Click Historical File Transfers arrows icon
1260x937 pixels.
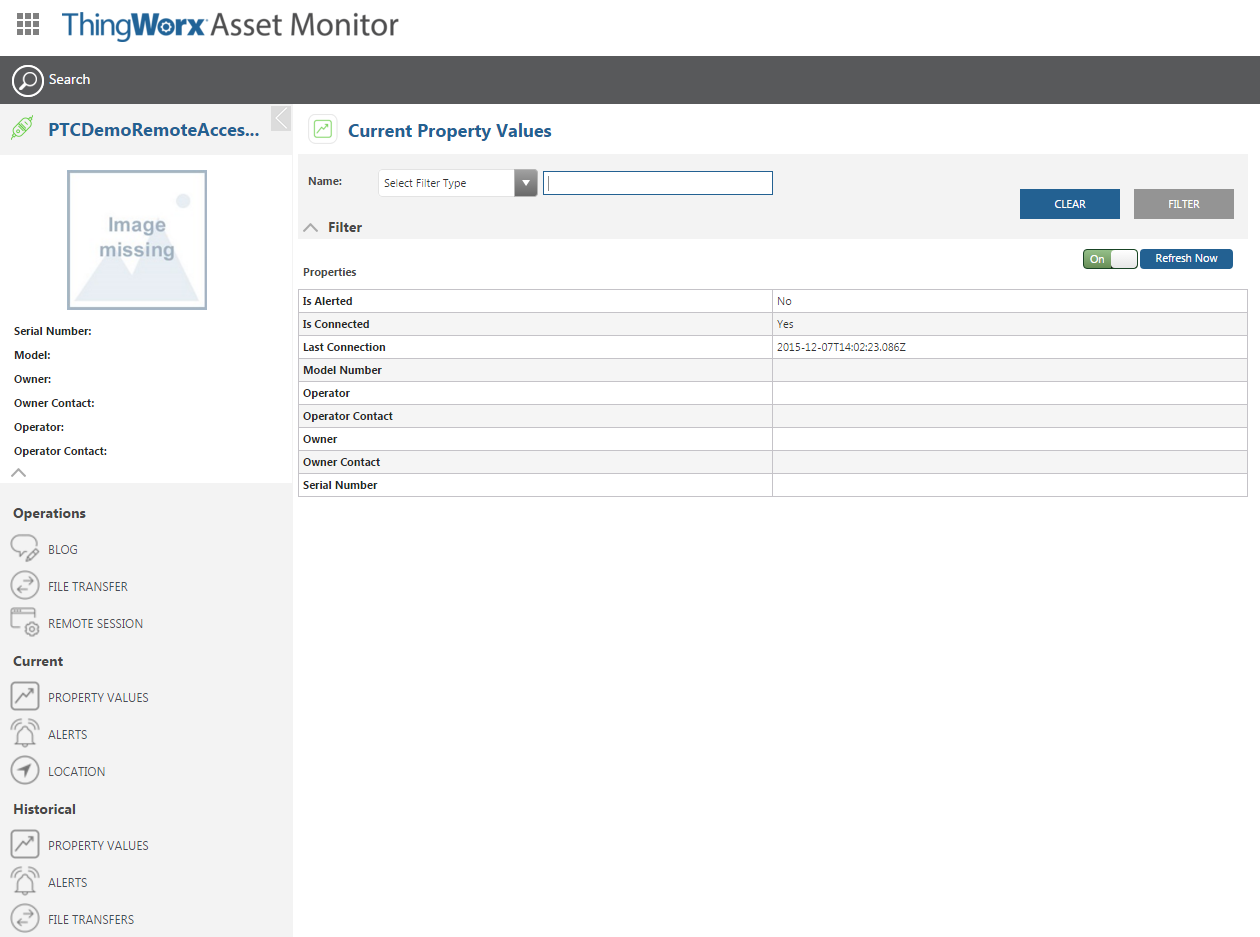pos(25,918)
